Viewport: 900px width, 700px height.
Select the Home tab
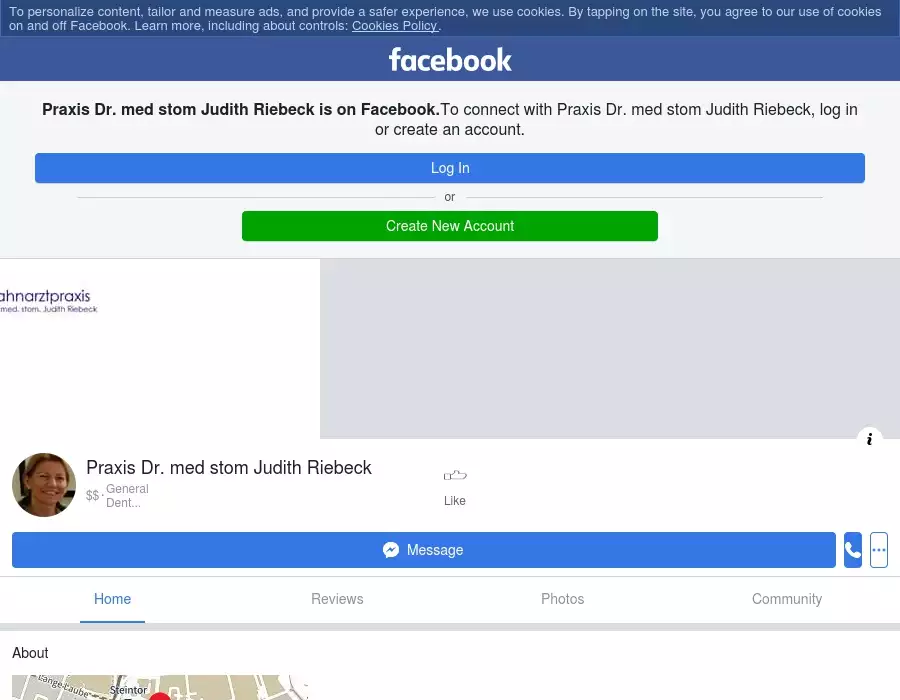[x=112, y=599]
